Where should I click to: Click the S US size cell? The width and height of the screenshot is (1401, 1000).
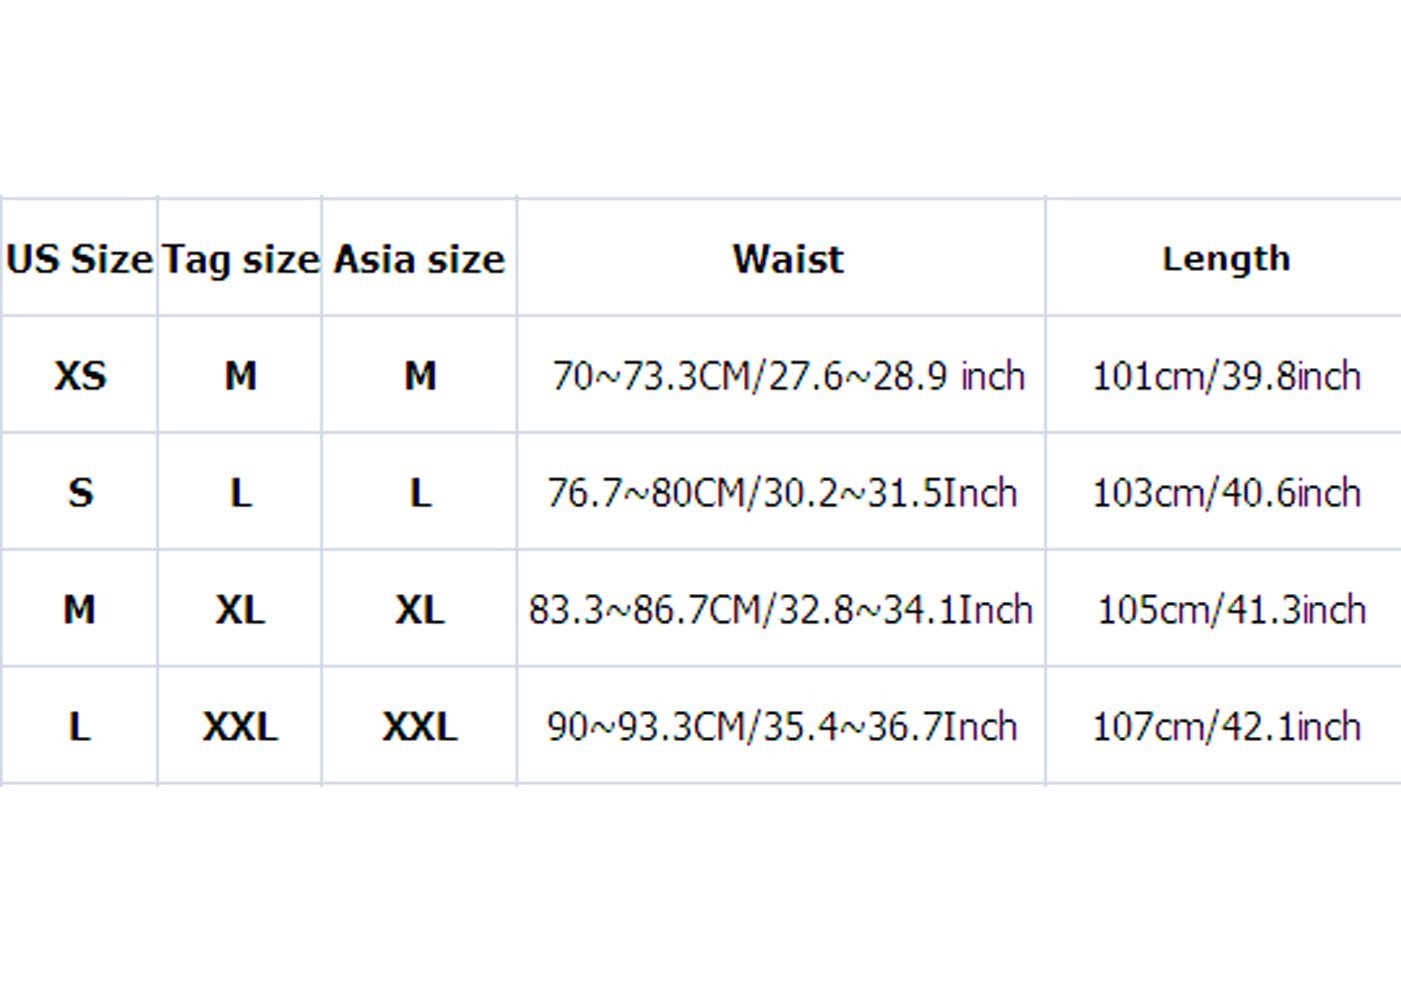point(80,493)
